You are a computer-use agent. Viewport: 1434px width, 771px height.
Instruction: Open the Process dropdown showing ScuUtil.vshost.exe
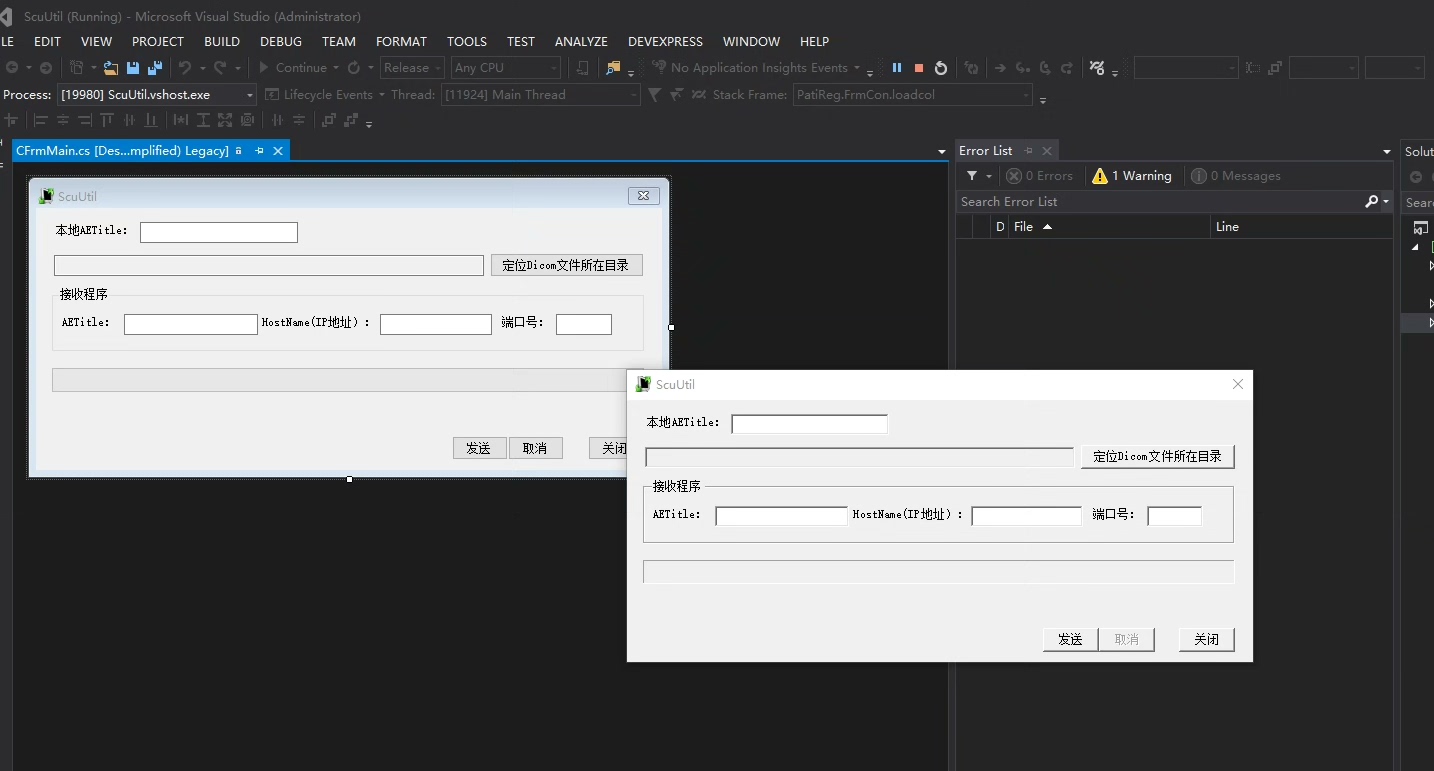[x=156, y=95]
